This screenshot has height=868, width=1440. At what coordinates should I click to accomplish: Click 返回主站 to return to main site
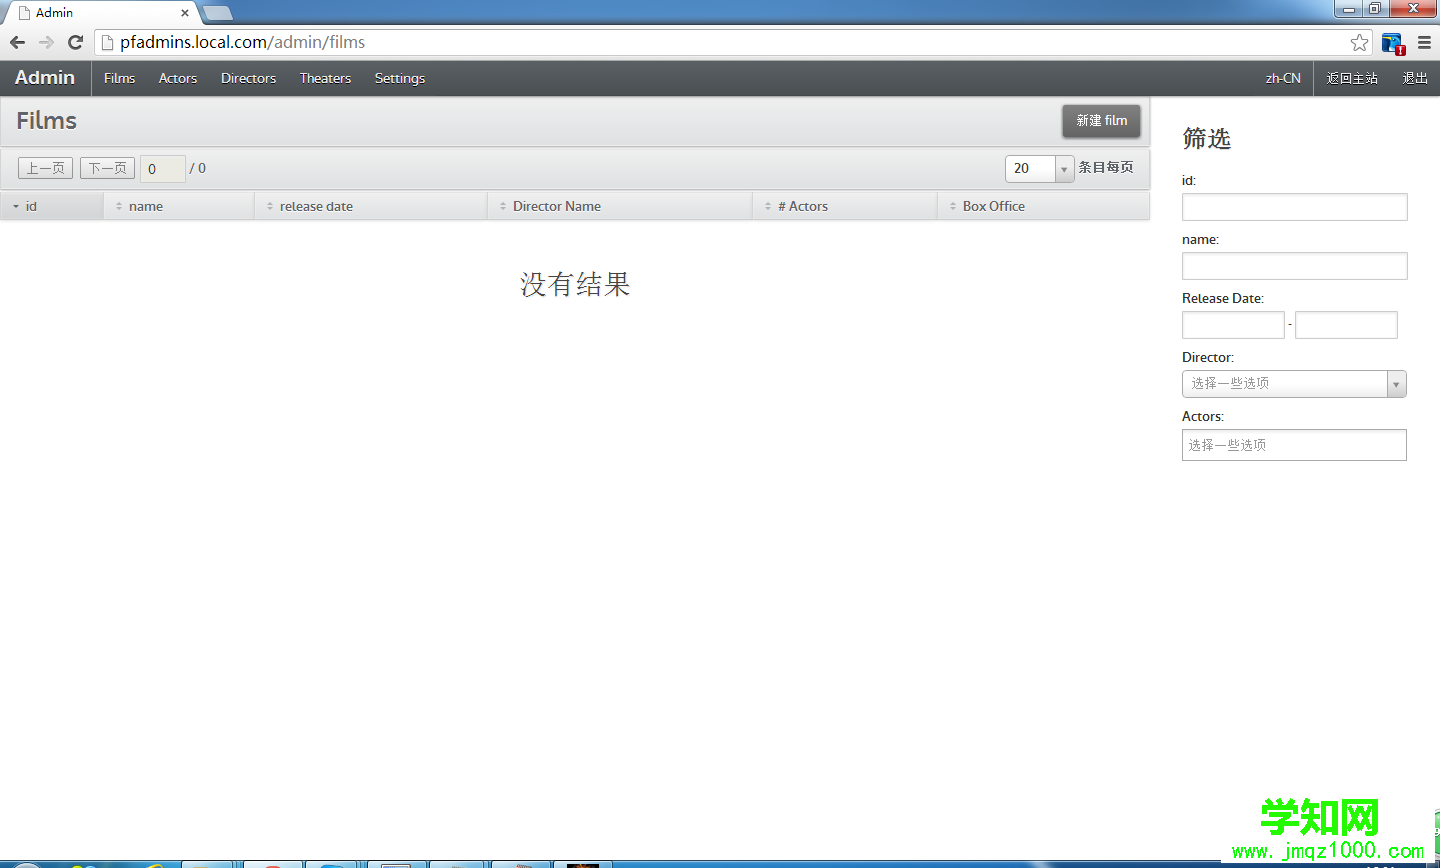pyautogui.click(x=1352, y=78)
